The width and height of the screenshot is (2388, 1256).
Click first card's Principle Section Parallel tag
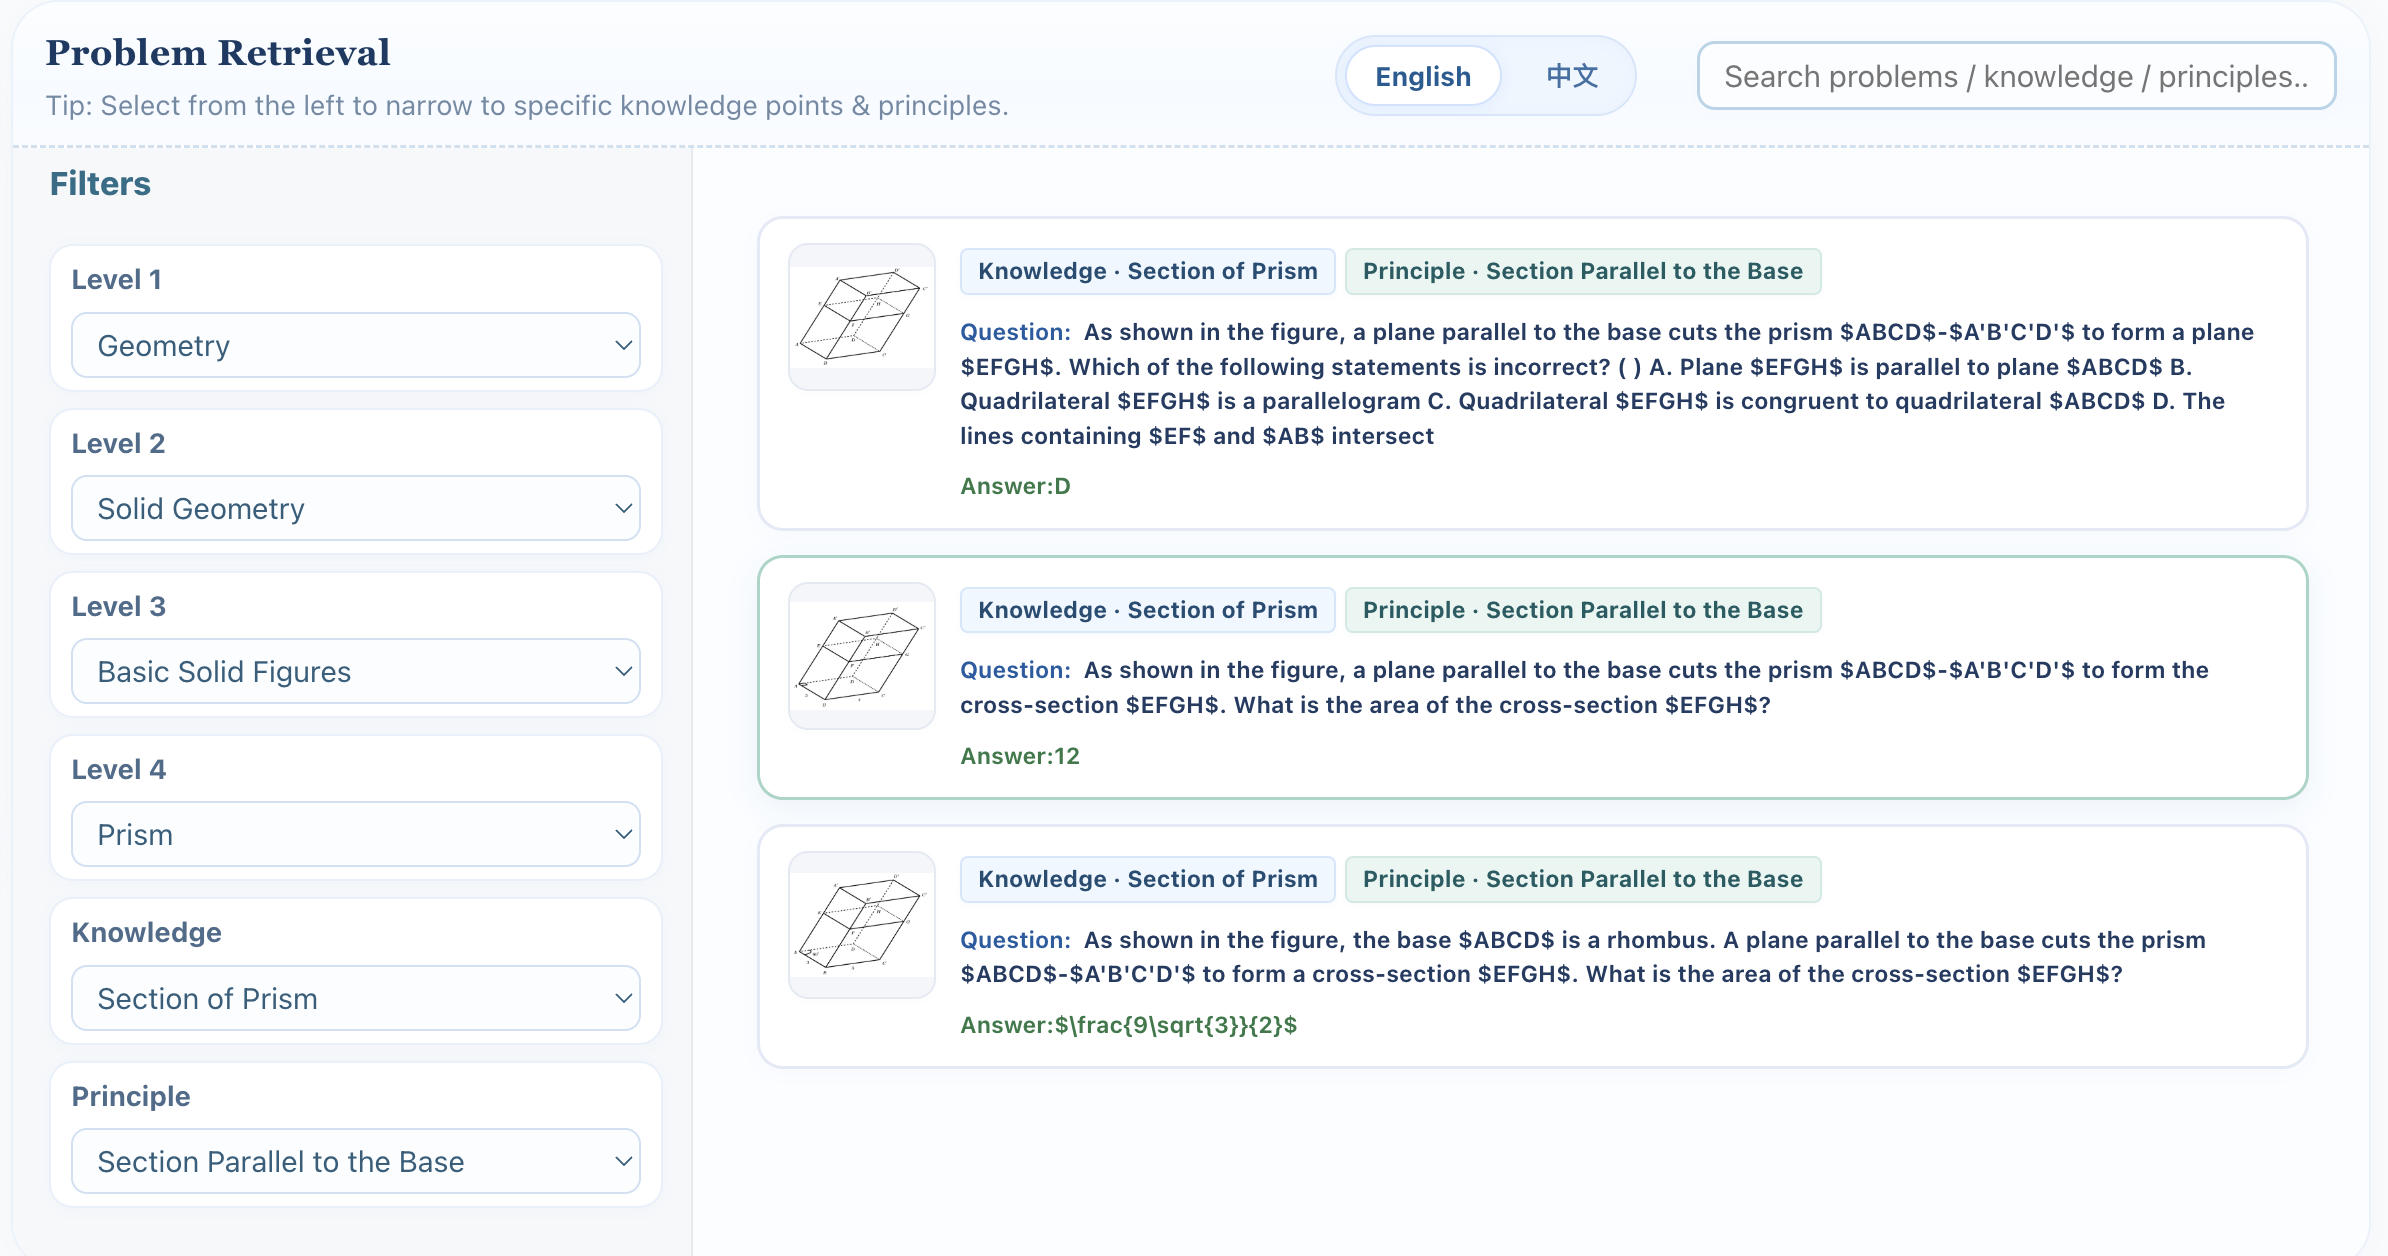click(x=1582, y=271)
